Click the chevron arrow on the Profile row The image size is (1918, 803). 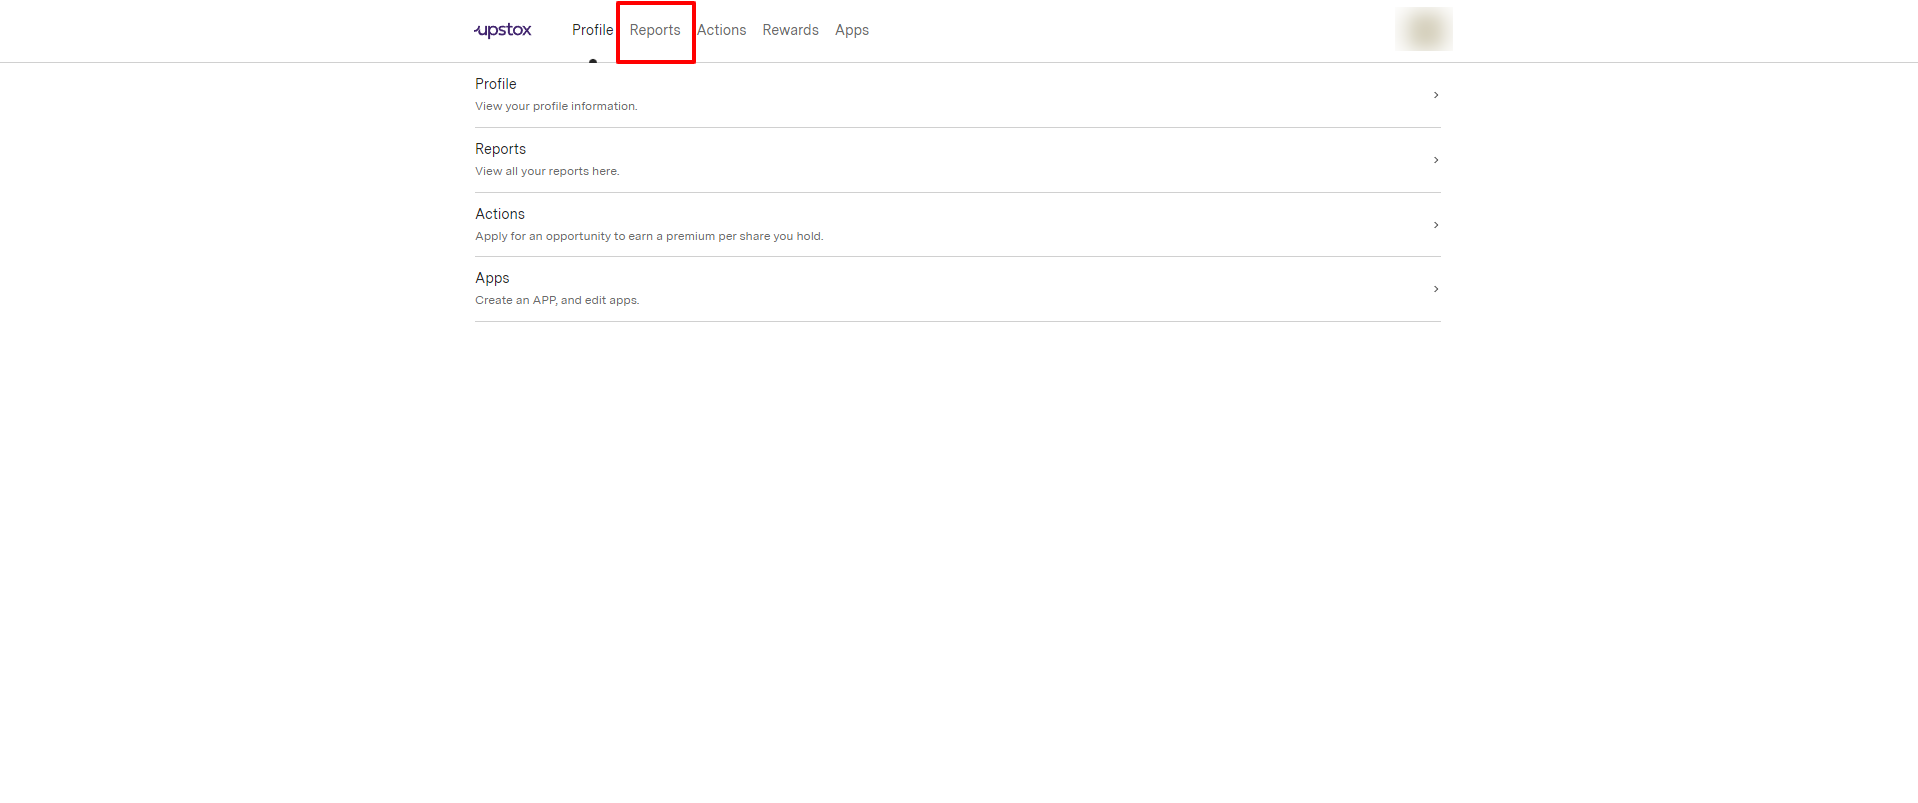click(1435, 95)
